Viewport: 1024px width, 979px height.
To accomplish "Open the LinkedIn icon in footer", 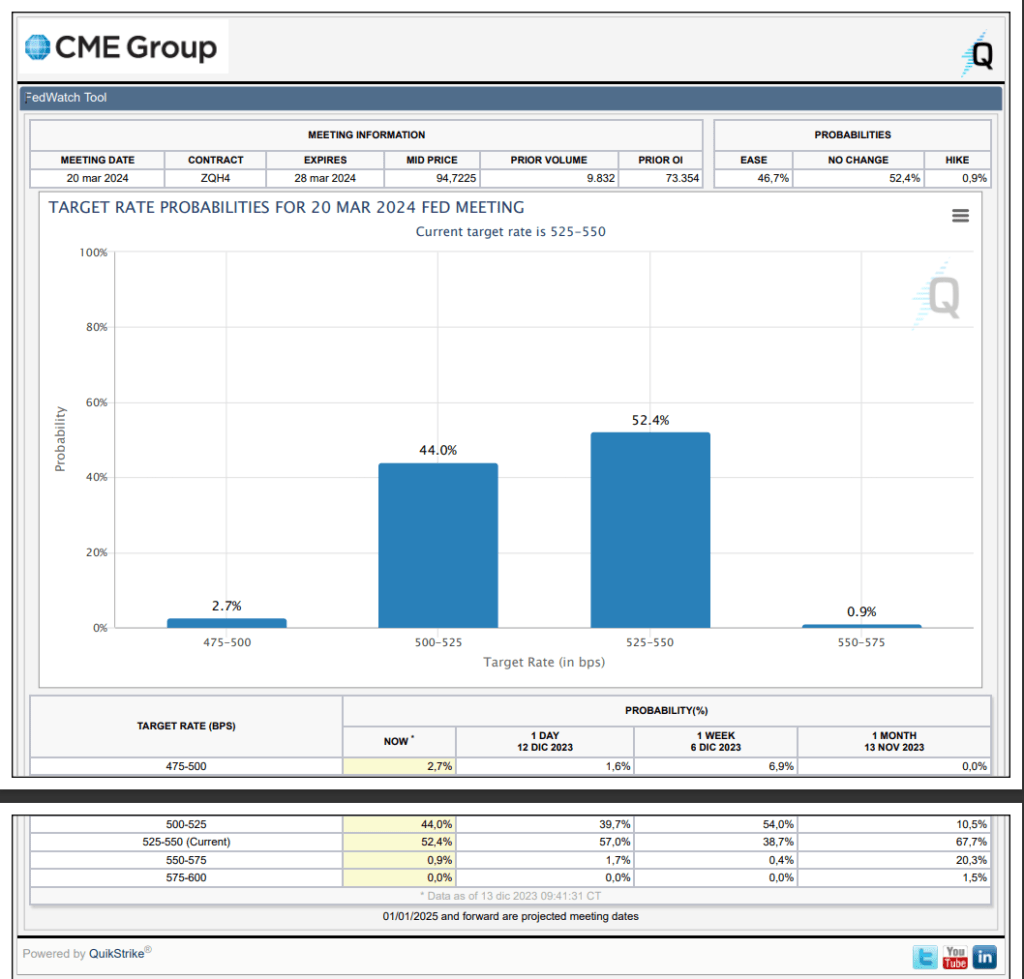I will (x=984, y=957).
